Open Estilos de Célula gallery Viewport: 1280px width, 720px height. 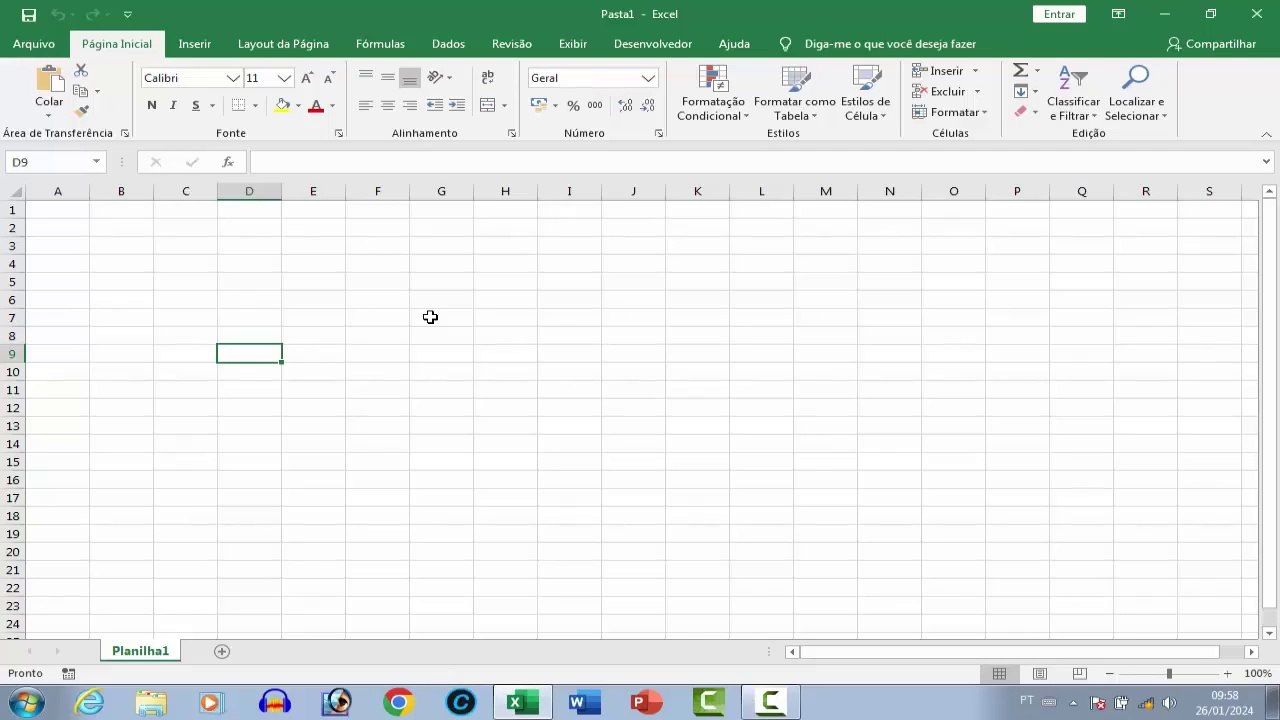[x=865, y=94]
